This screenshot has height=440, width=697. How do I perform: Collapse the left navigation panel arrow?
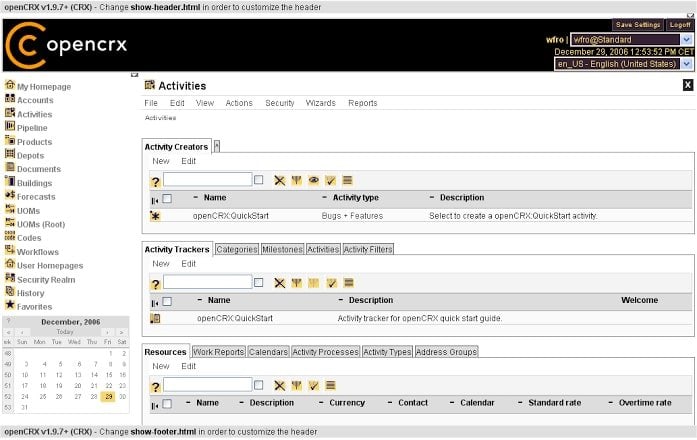[x=134, y=75]
